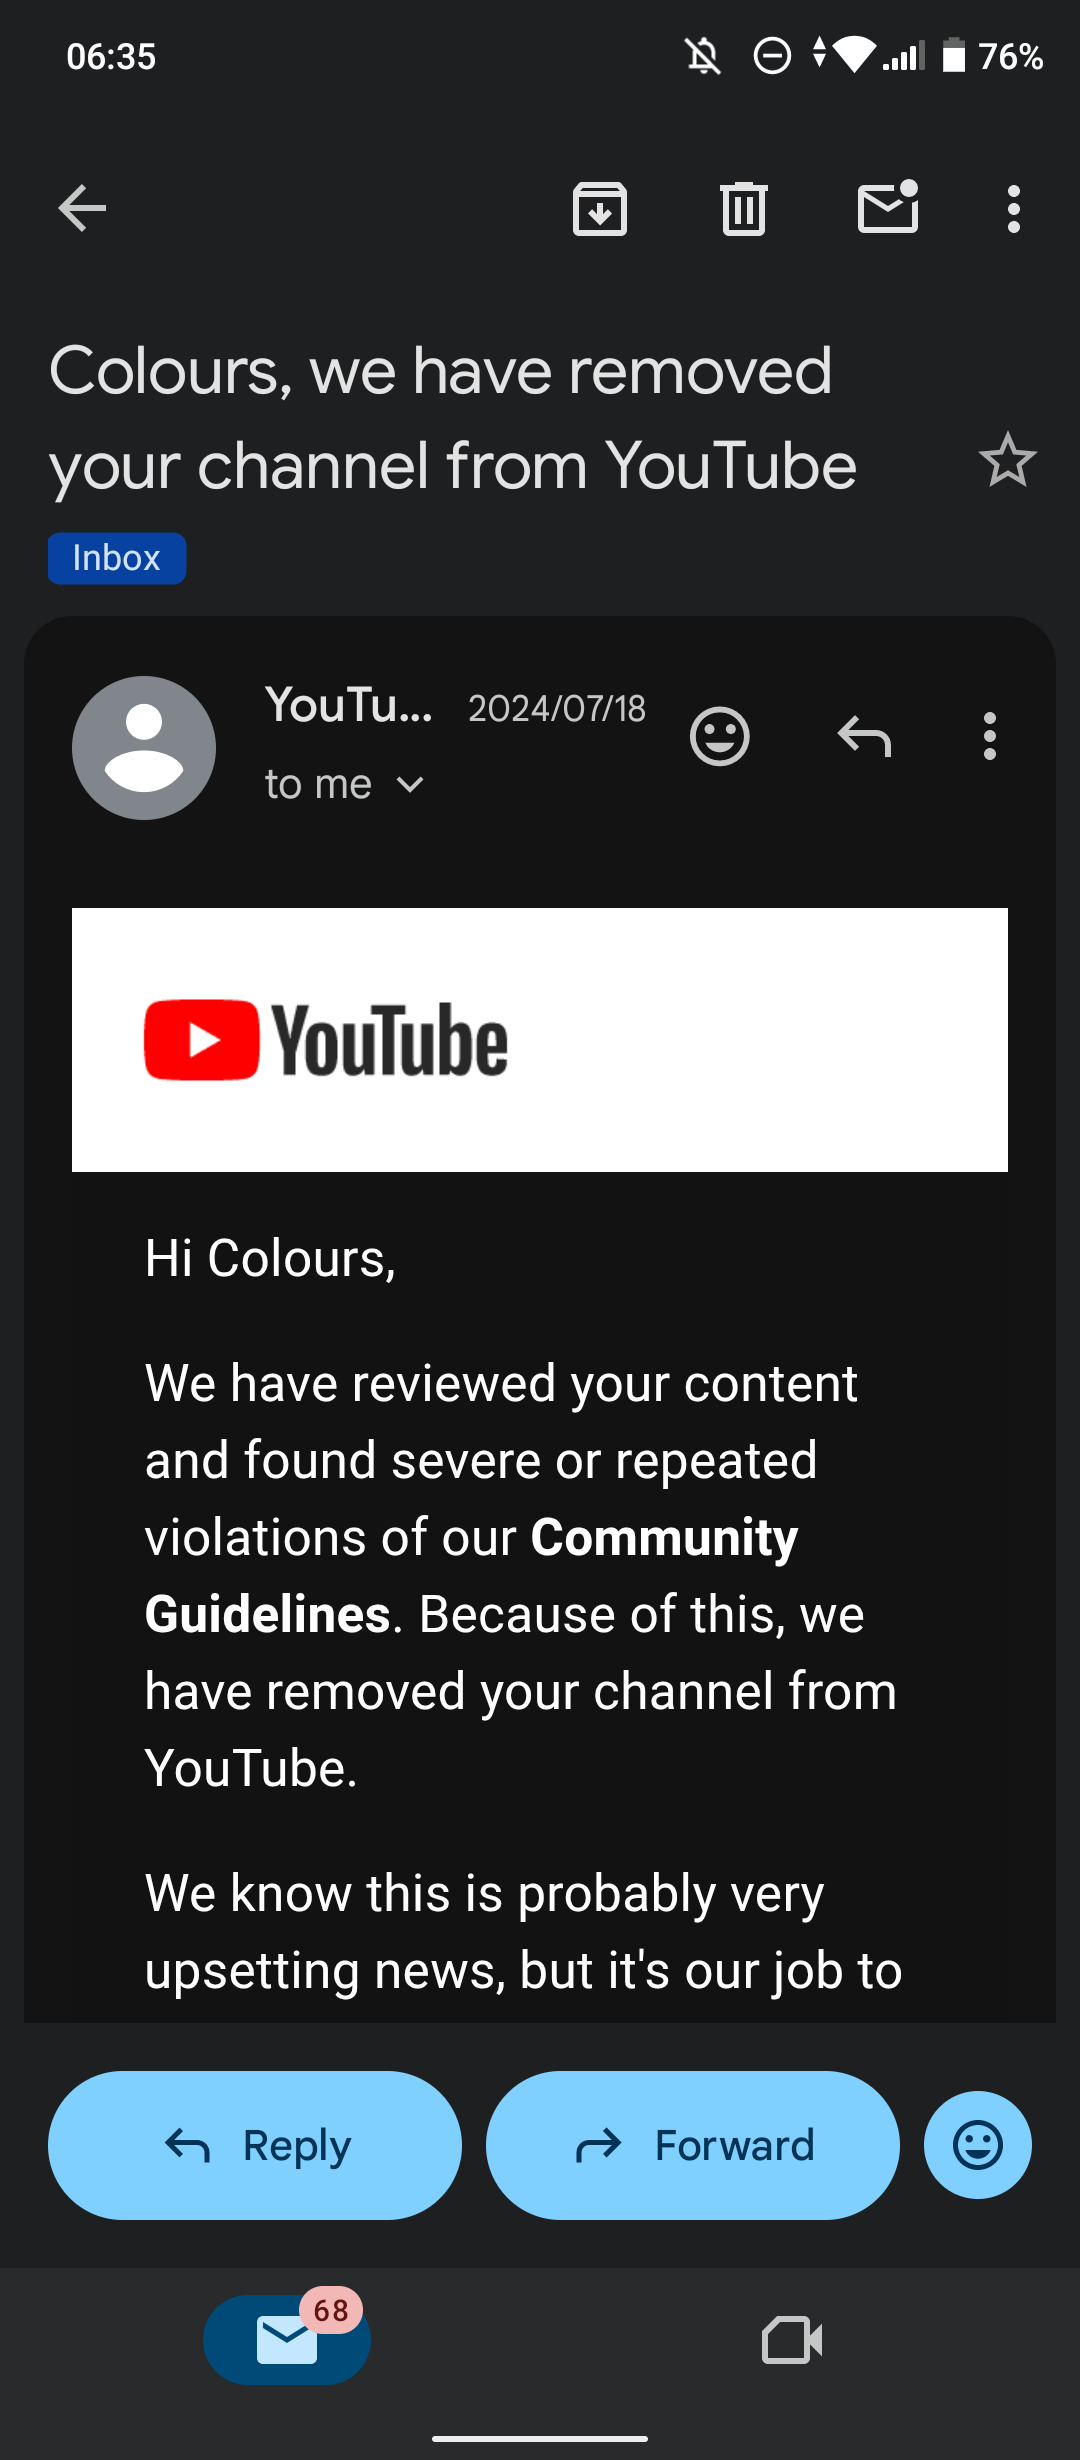Switch to the Mail tab with 68 badge
This screenshot has width=1080, height=2460.
coord(287,2339)
